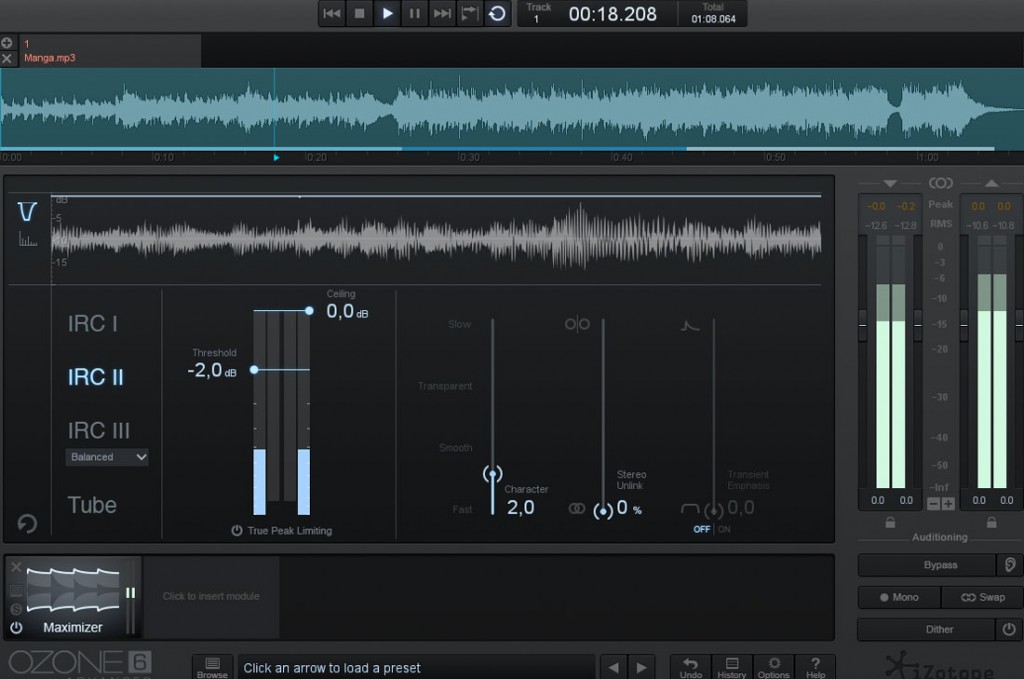Remove the track with the X icon

(x=7, y=58)
